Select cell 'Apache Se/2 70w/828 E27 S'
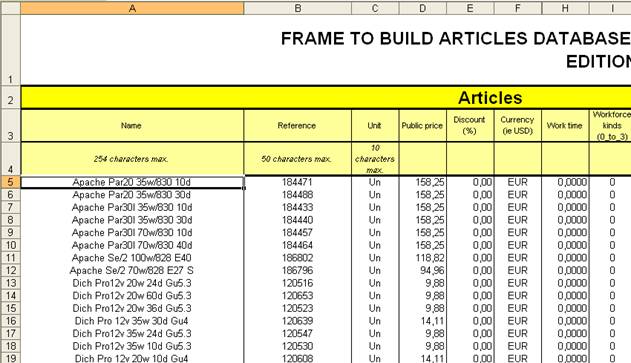The image size is (631, 363). (132, 270)
